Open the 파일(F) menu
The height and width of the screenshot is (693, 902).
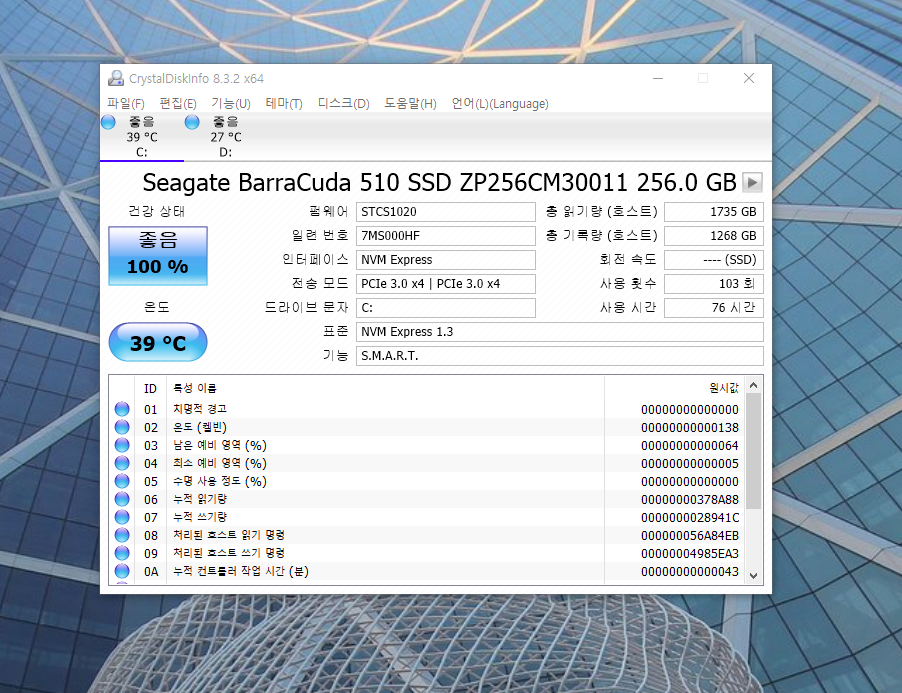126,104
